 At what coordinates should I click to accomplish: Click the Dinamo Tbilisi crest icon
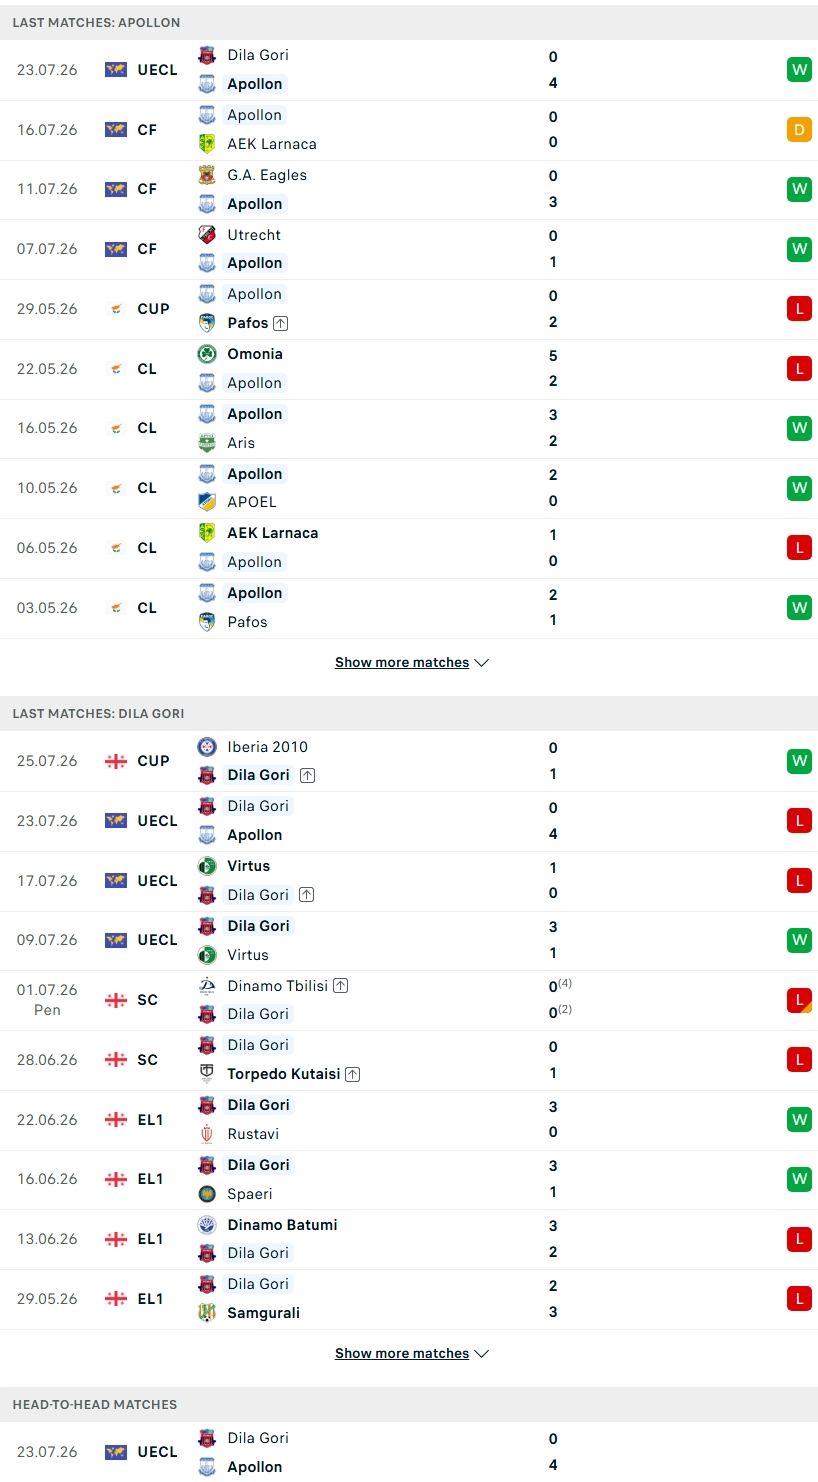(x=207, y=986)
